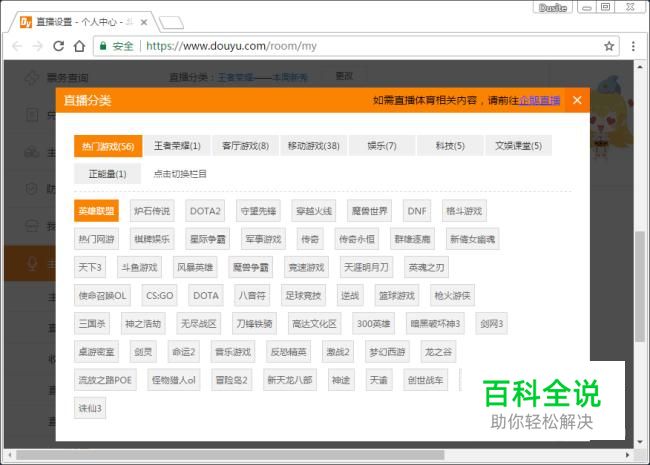This screenshot has width=650, height=465.
Task: Switch to 热门游戏(56) tab
Action: pyautogui.click(x=108, y=146)
